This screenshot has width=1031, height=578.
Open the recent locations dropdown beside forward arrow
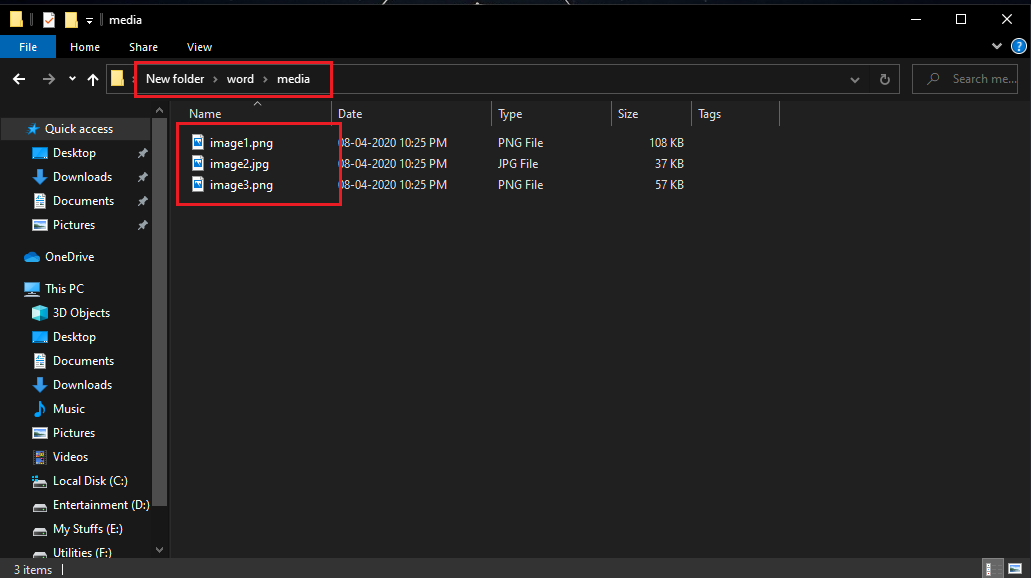tap(71, 79)
